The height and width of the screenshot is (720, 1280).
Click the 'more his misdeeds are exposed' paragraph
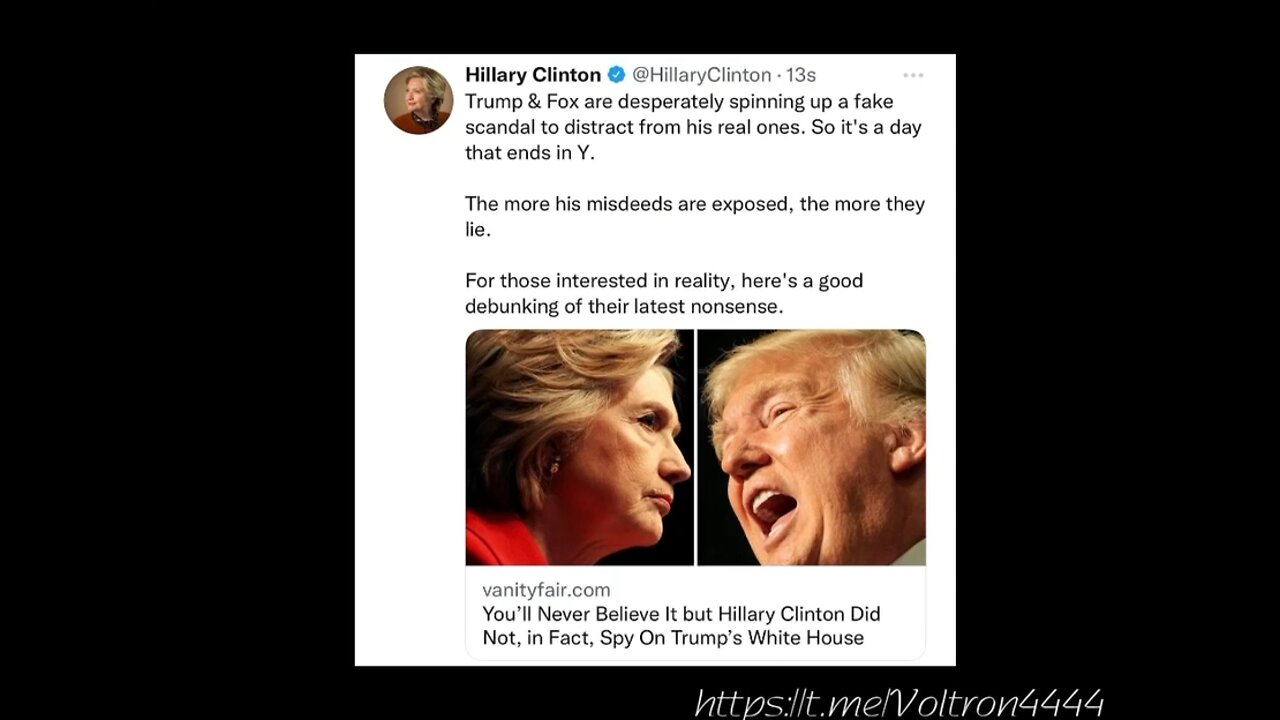(x=695, y=216)
